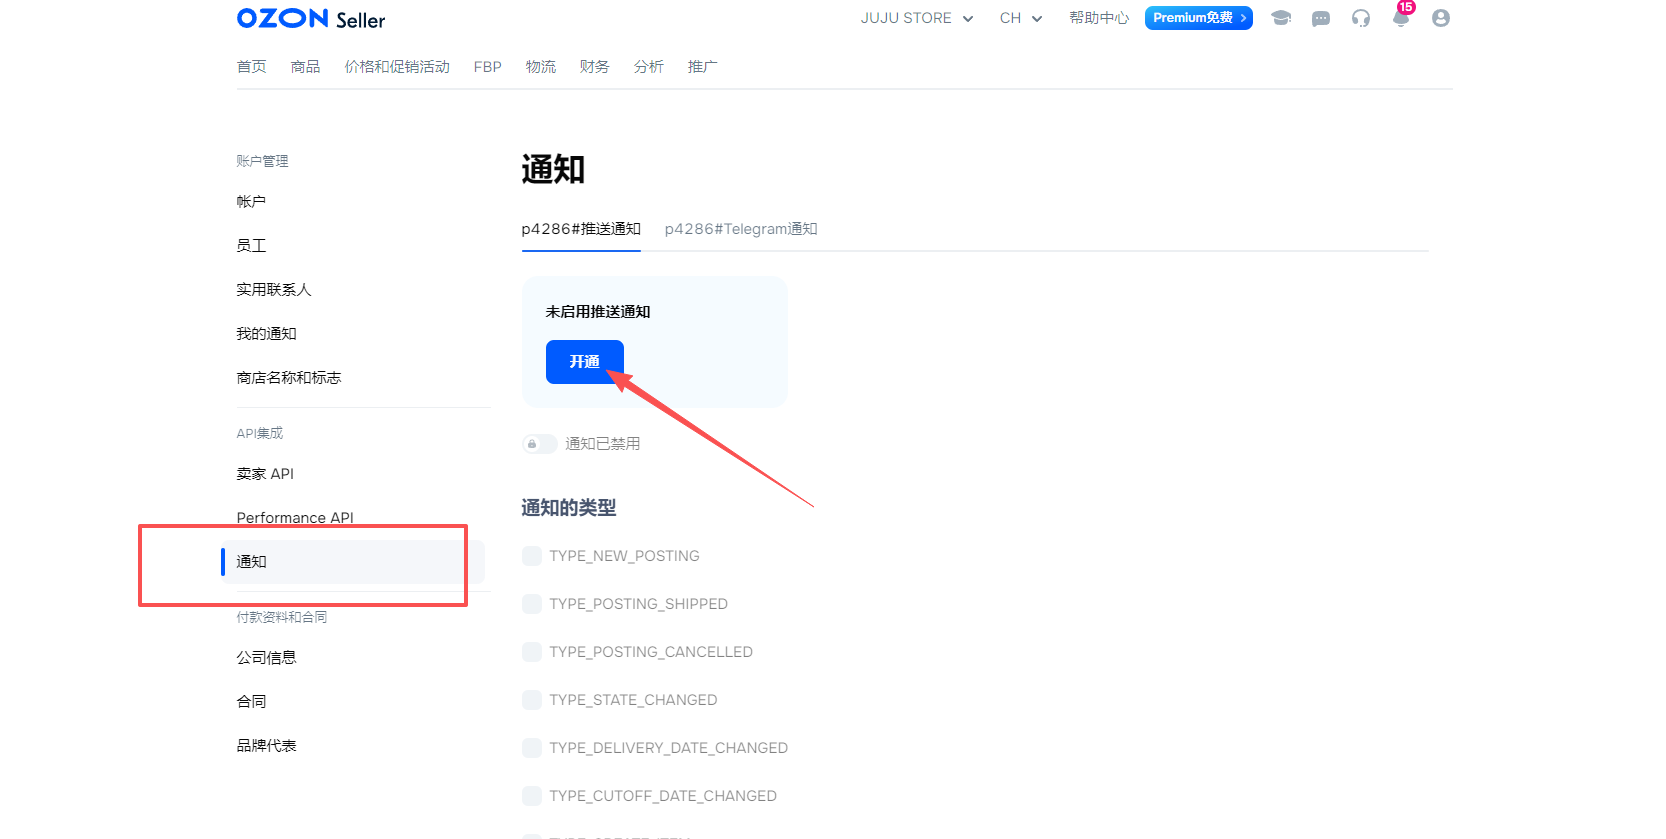Select 帐户 in the sidebar
The image size is (1666, 839).
tap(251, 202)
